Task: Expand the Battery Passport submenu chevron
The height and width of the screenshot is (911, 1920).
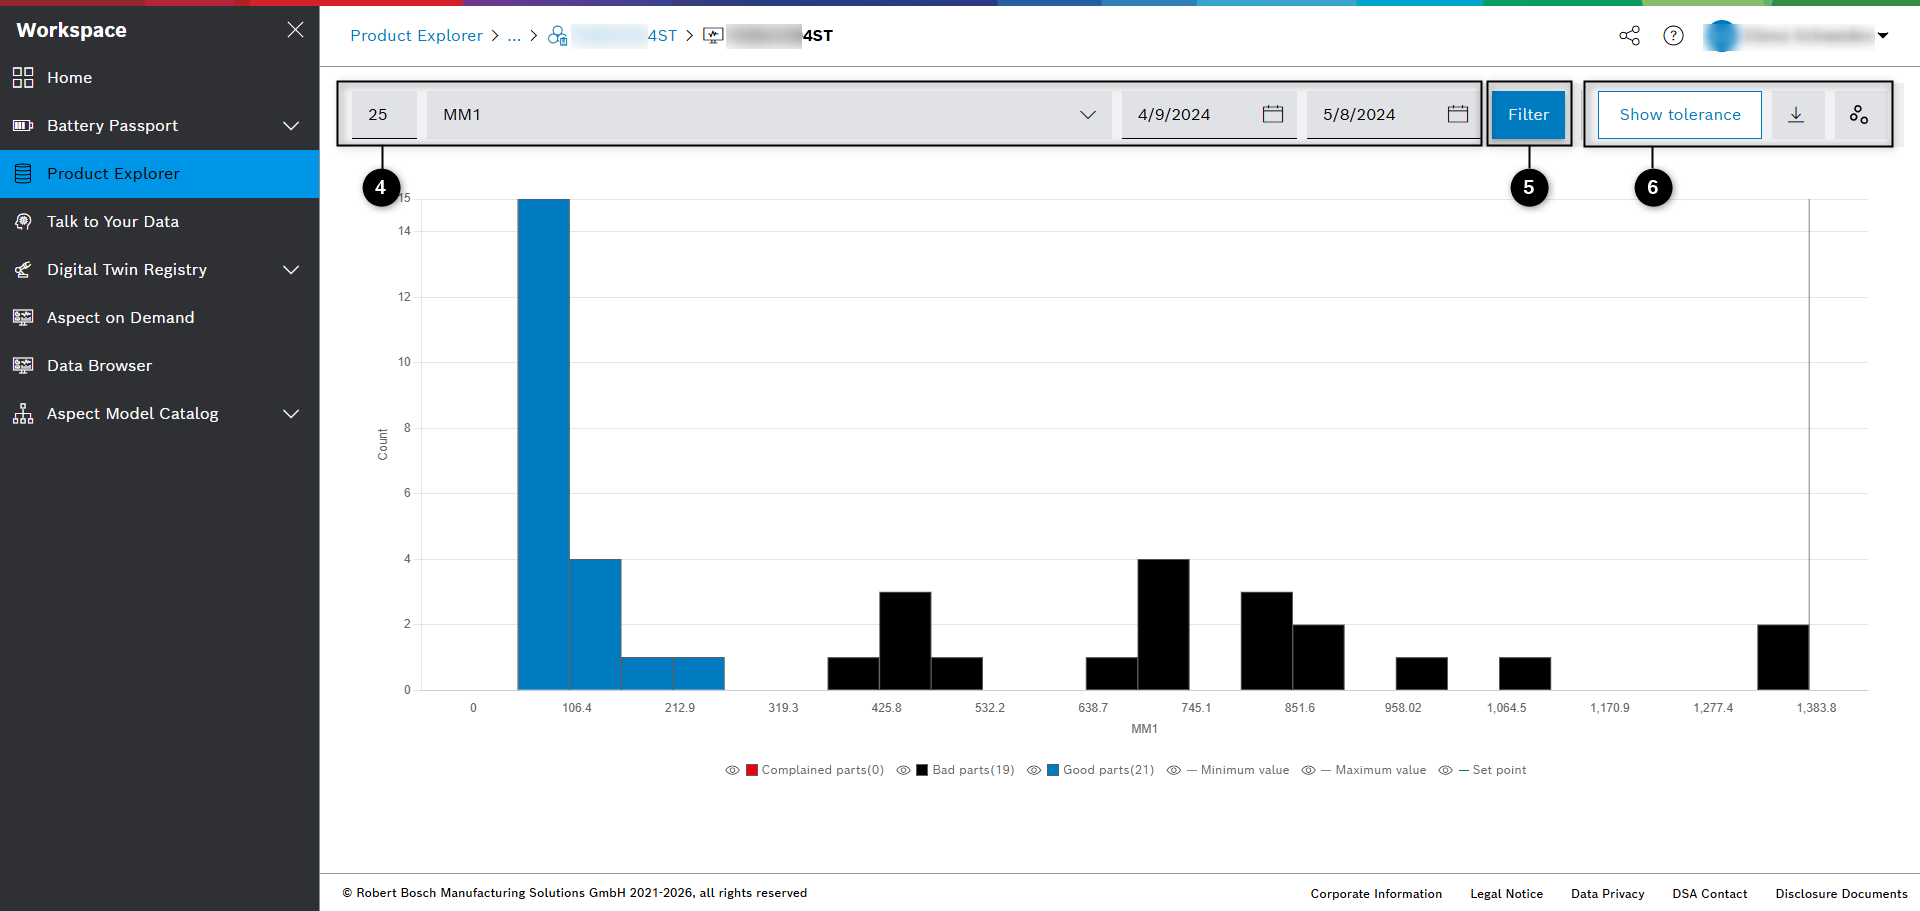Action: (x=291, y=126)
